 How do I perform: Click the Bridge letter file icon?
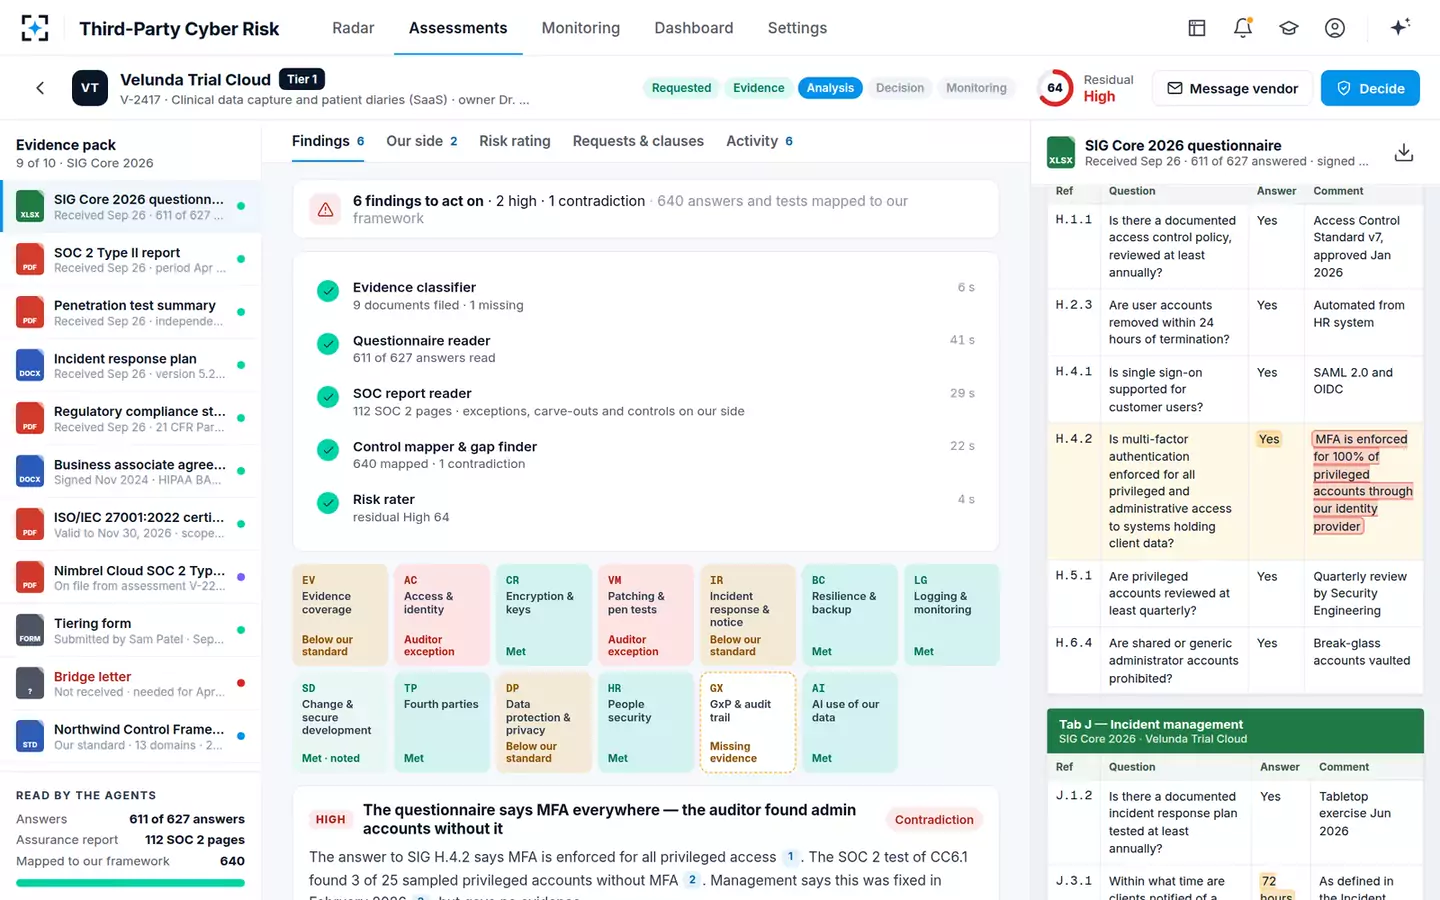click(30, 683)
